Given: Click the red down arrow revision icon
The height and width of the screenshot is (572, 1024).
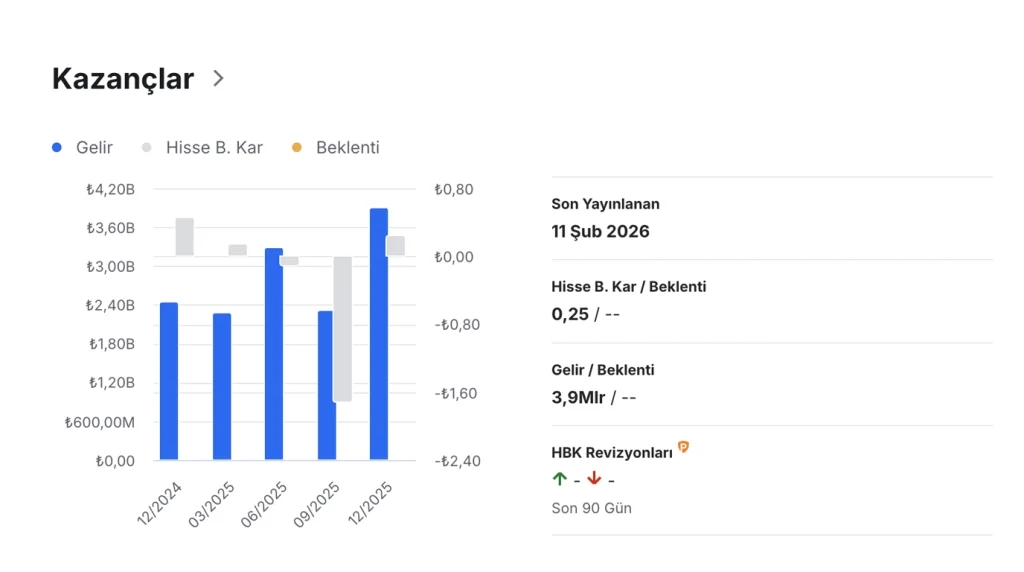Looking at the screenshot, I should (x=594, y=479).
